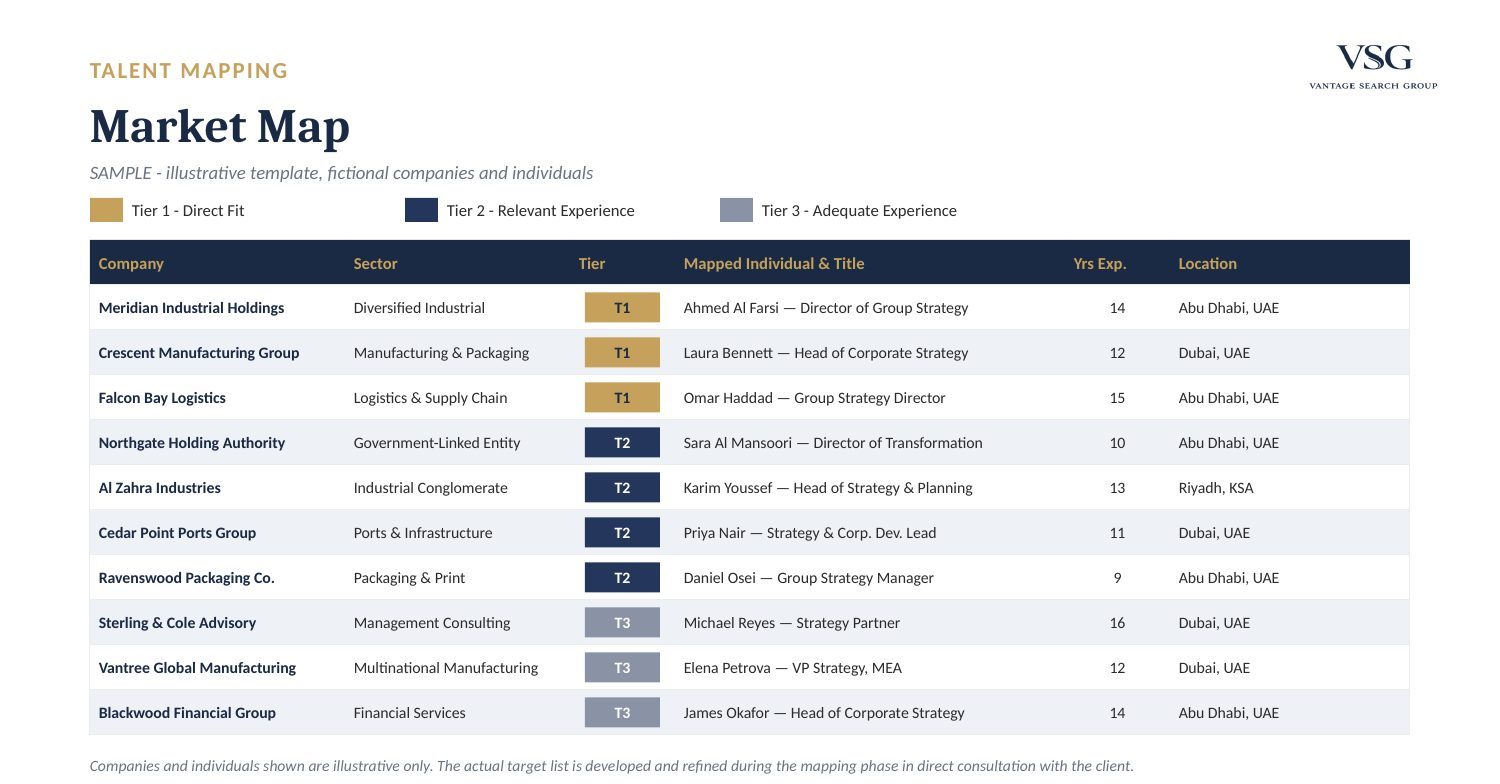This screenshot has width=1500, height=784.
Task: Click years value 16 for Michael Reyes
Action: [x=1117, y=623]
